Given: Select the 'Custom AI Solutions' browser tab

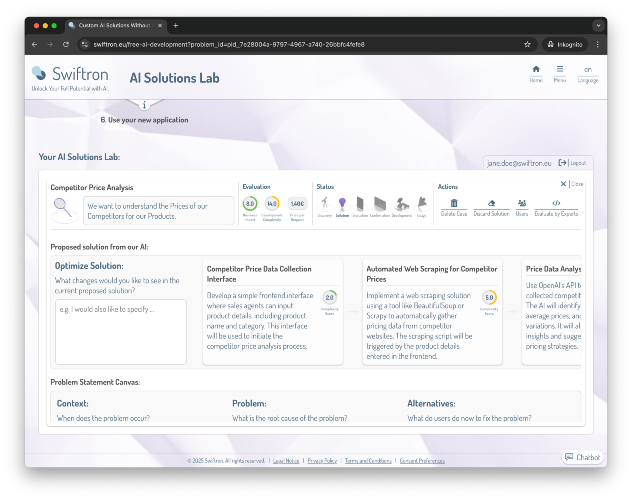Looking at the screenshot, I should click(x=115, y=25).
